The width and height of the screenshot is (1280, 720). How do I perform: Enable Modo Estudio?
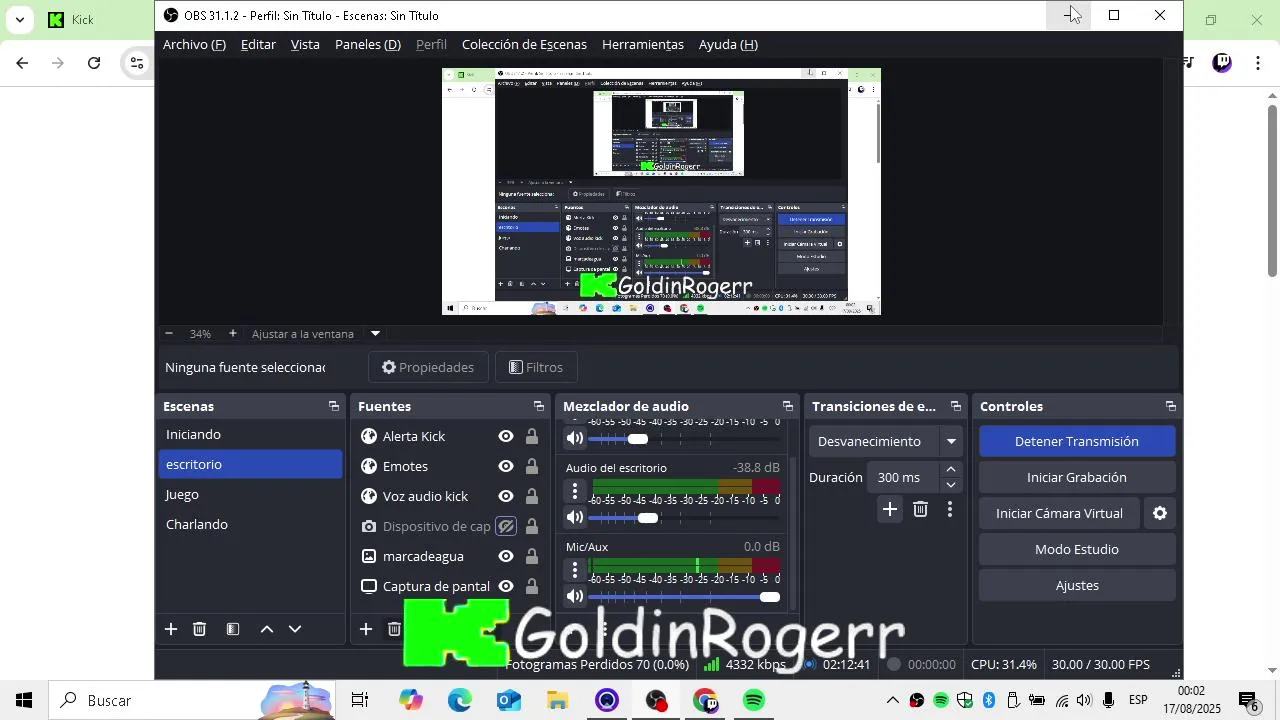pyautogui.click(x=1077, y=549)
